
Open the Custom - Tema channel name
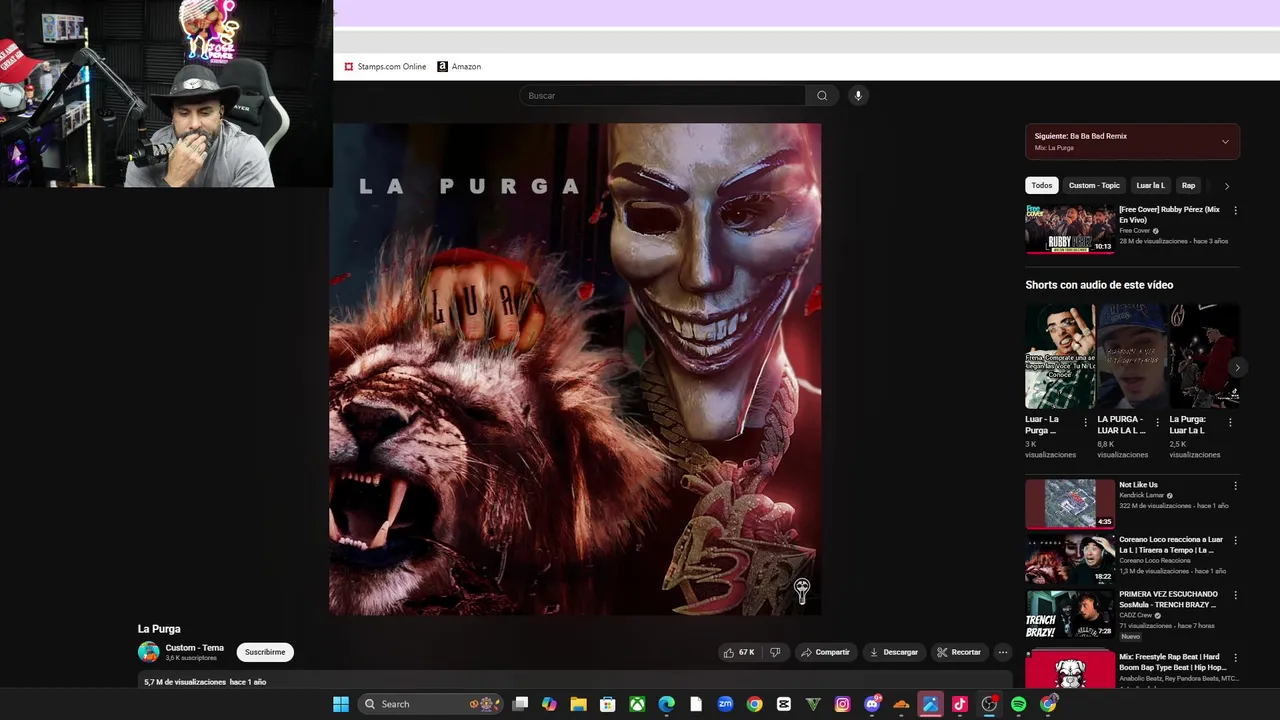195,648
